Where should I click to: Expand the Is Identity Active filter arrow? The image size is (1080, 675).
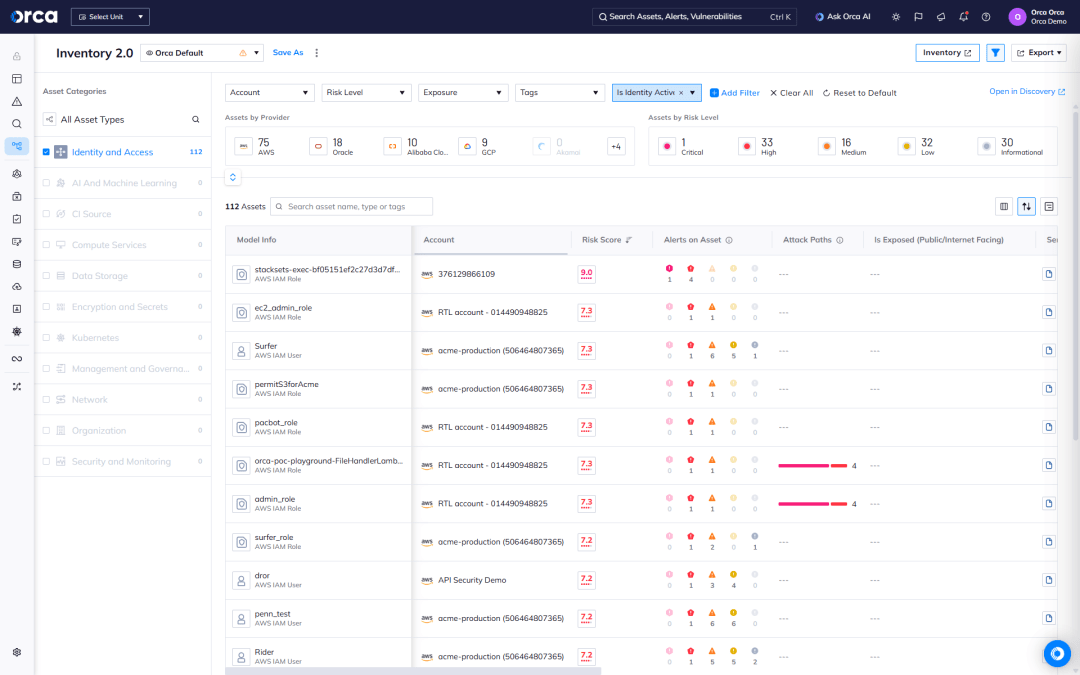[x=693, y=93]
